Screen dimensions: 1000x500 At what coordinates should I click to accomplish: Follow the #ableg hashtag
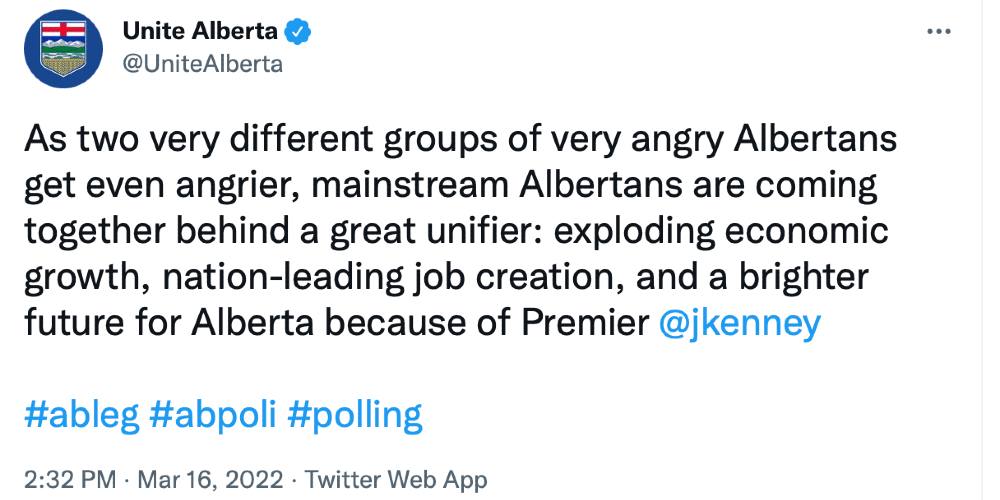point(82,416)
